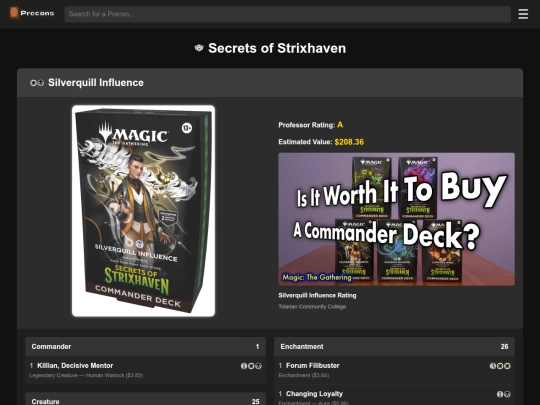Screen dimensions: 540x405
Task: Click the Secrets of Strixhaven title
Action: (x=277, y=48)
